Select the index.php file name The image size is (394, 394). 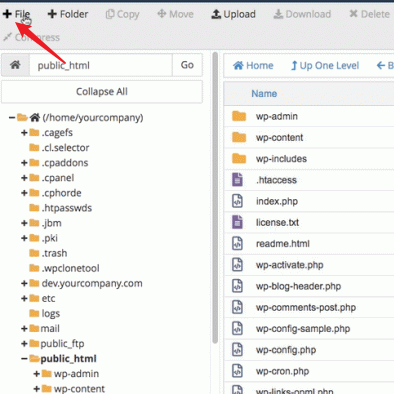coord(277,201)
